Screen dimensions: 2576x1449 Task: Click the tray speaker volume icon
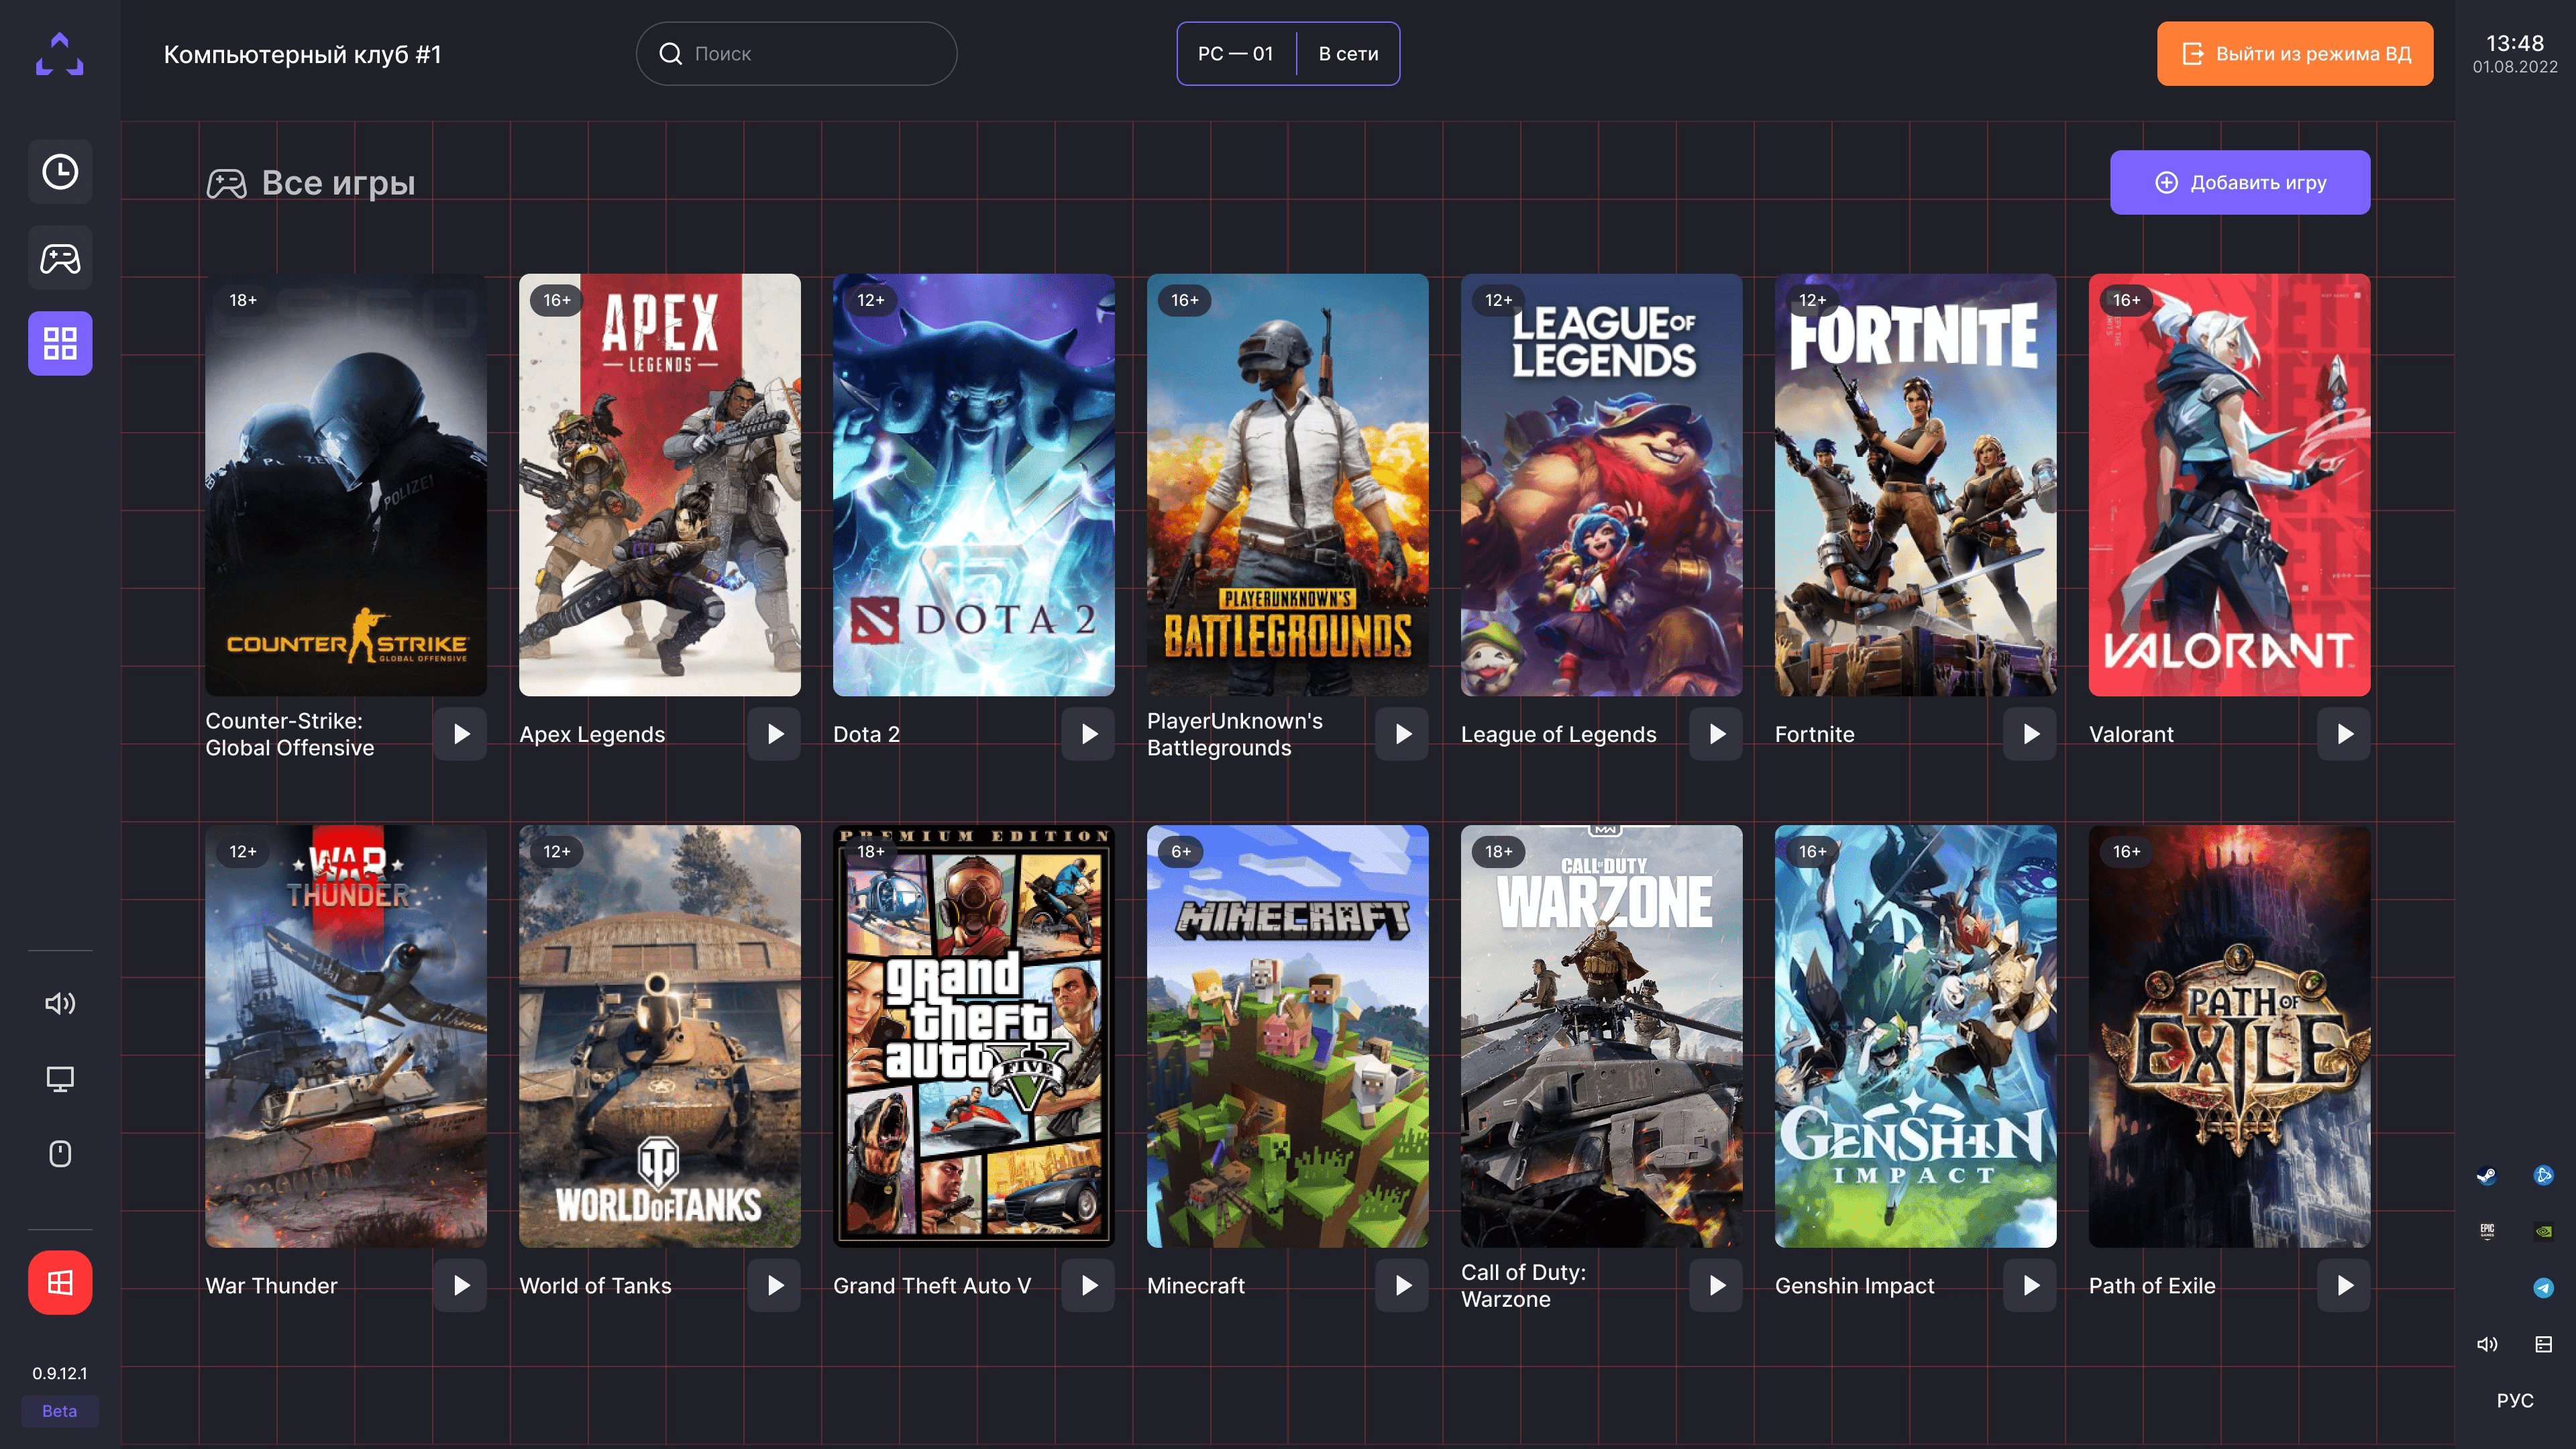[x=2486, y=1344]
